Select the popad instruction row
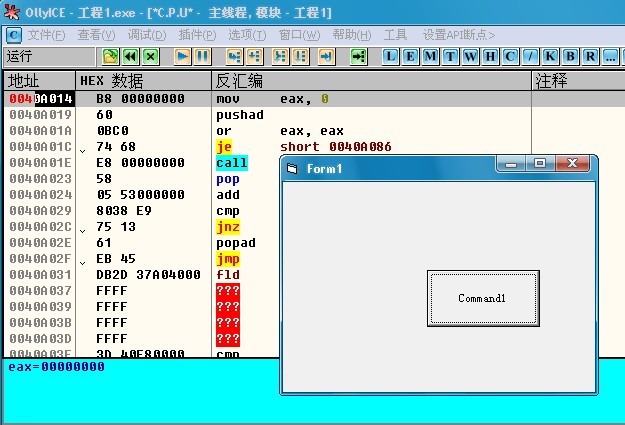The image size is (625, 425). click(236, 243)
